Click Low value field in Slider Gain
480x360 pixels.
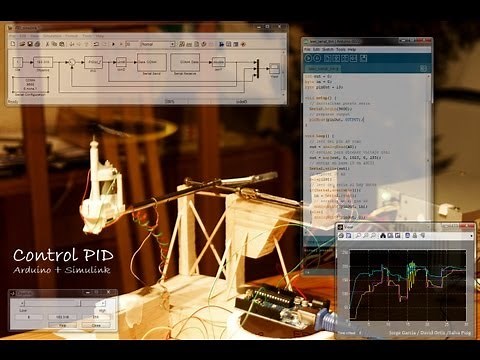(x=29, y=317)
